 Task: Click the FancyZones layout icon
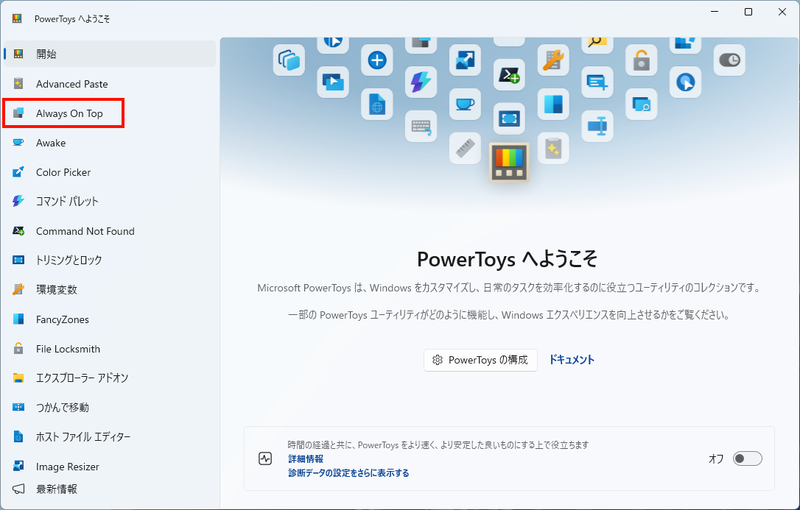[18, 319]
